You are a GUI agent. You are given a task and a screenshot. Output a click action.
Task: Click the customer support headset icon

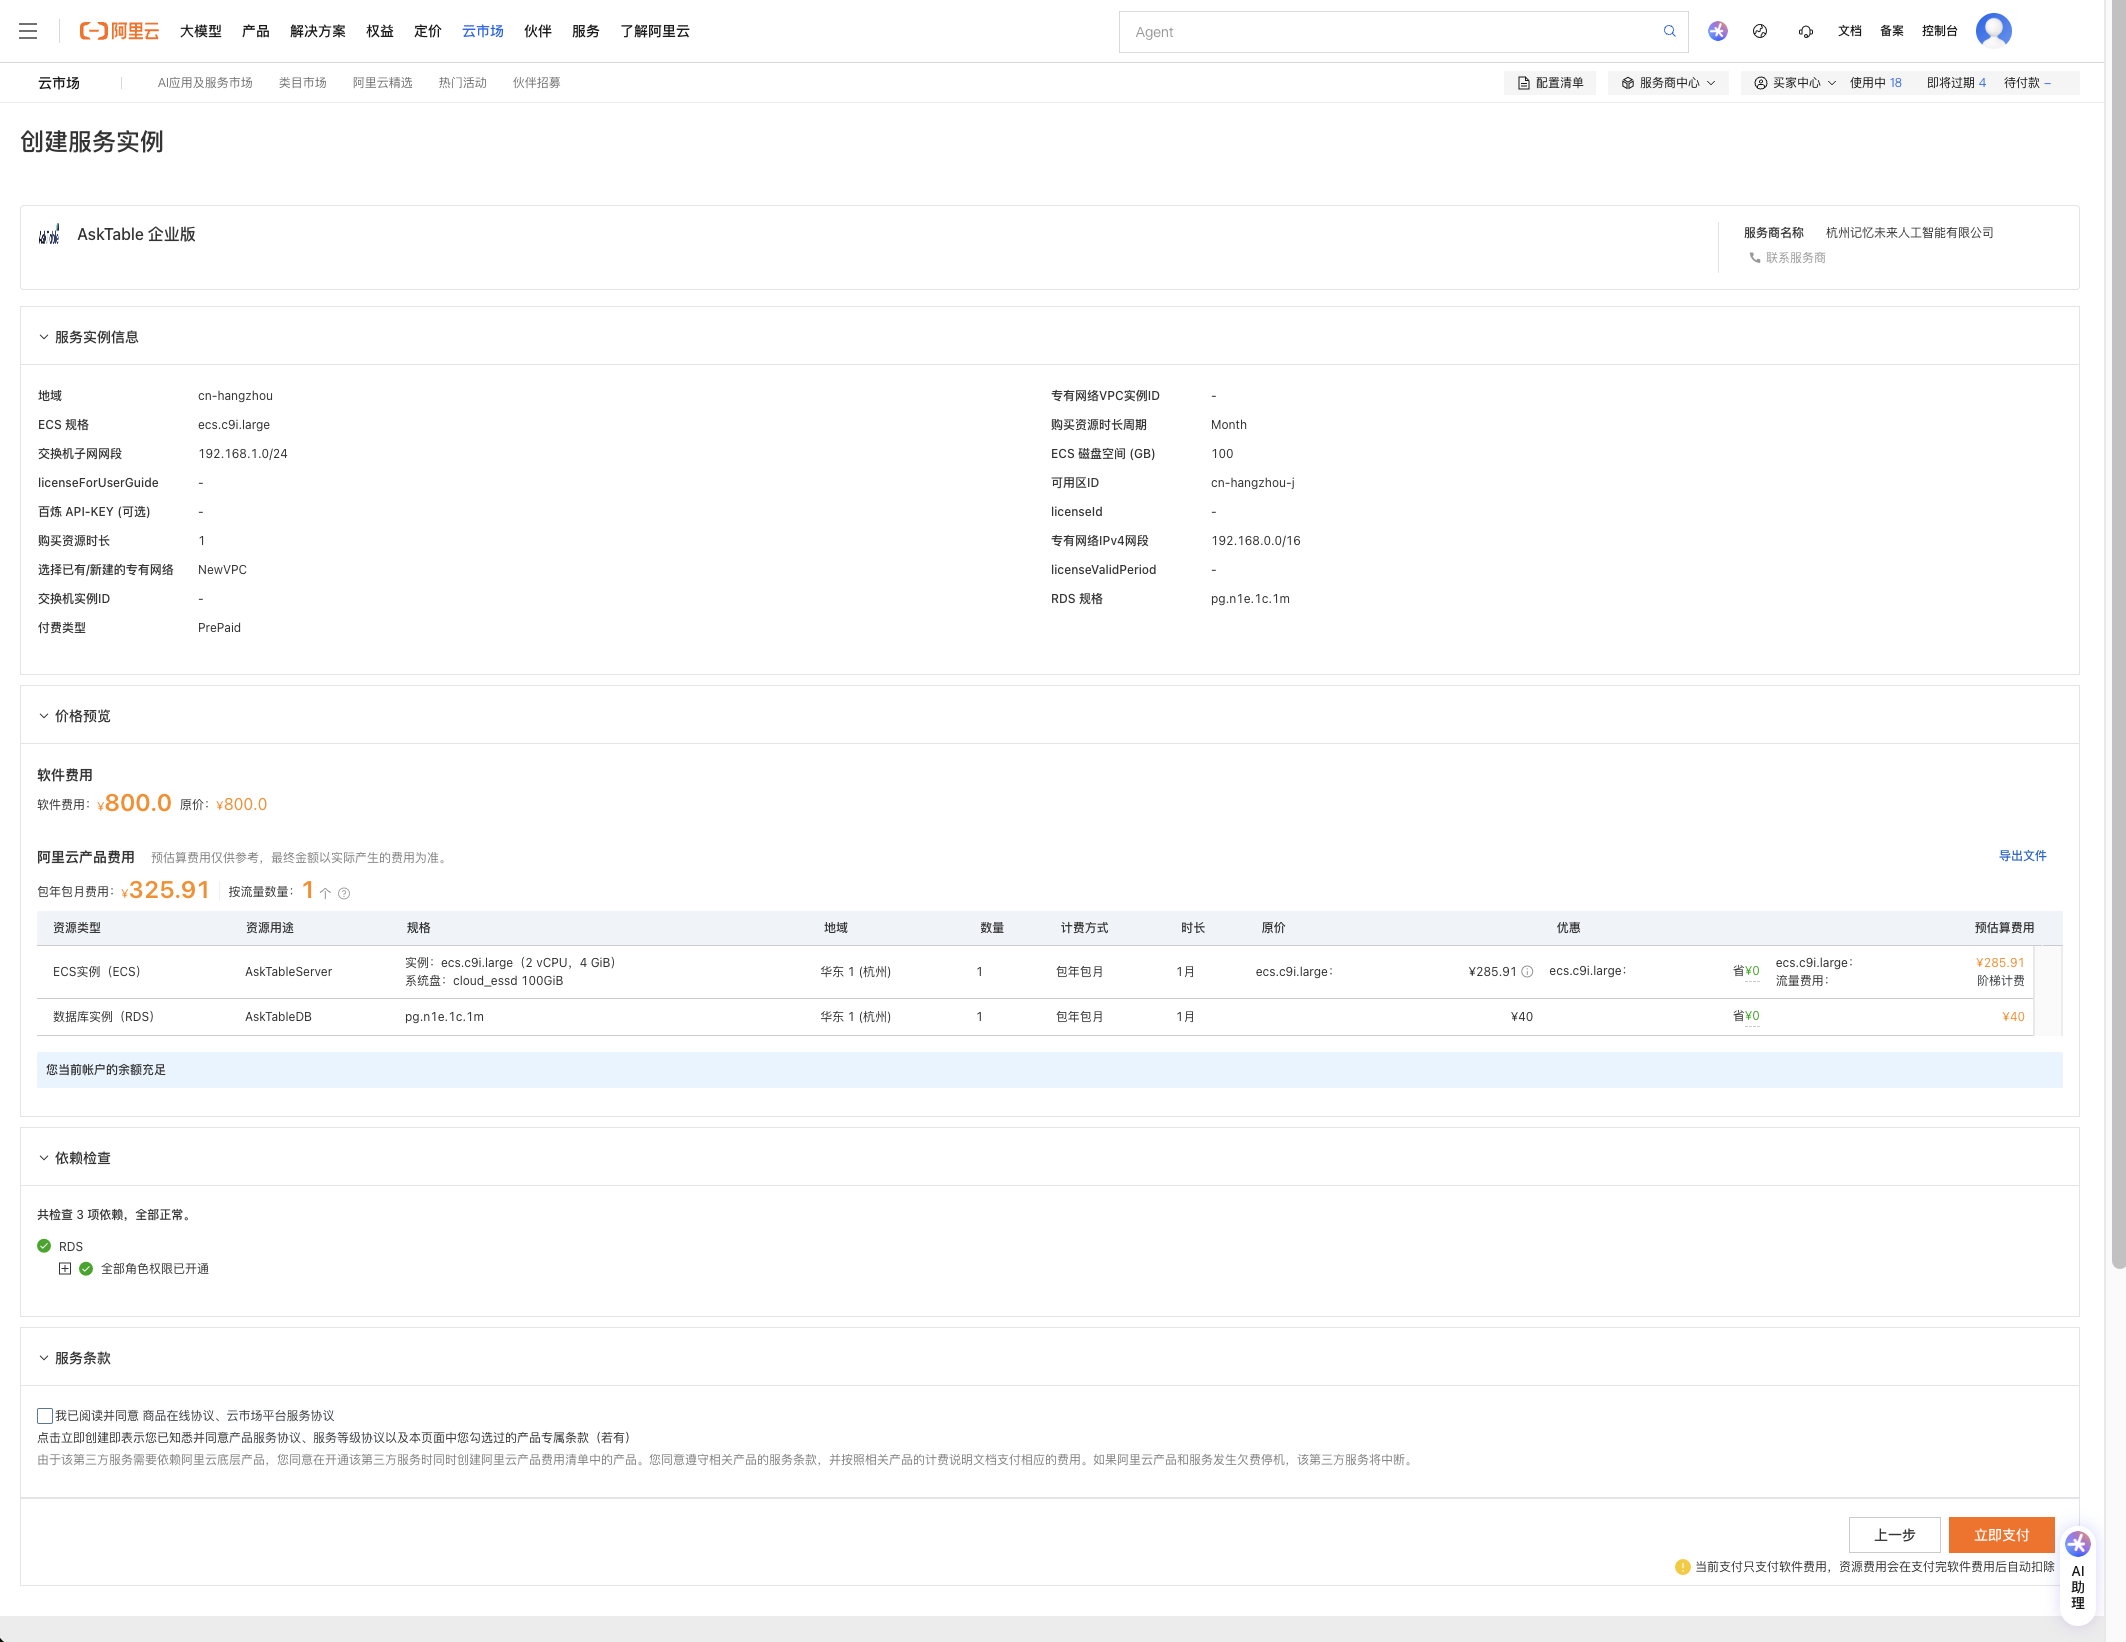(x=1805, y=31)
